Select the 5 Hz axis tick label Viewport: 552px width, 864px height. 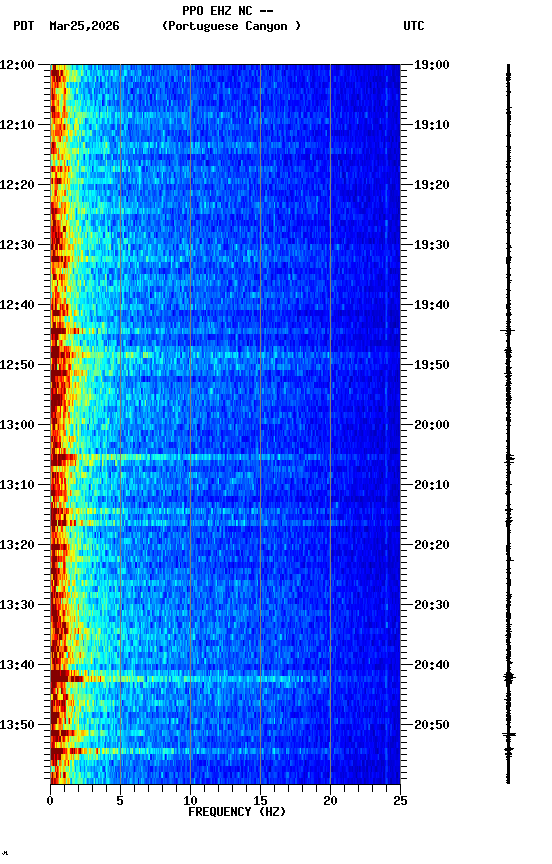point(120,801)
